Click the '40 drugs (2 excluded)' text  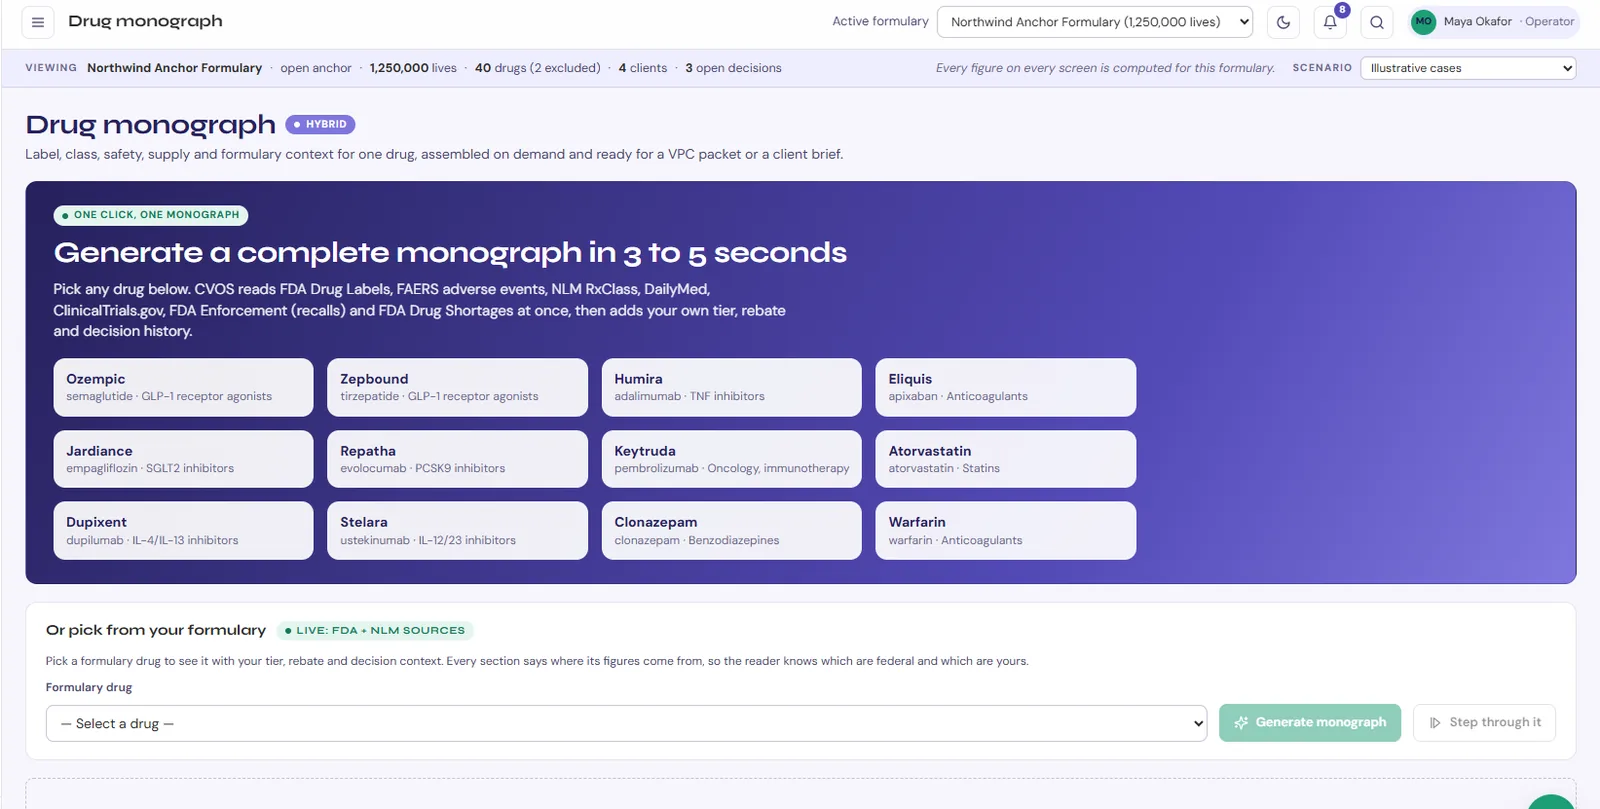pyautogui.click(x=537, y=68)
